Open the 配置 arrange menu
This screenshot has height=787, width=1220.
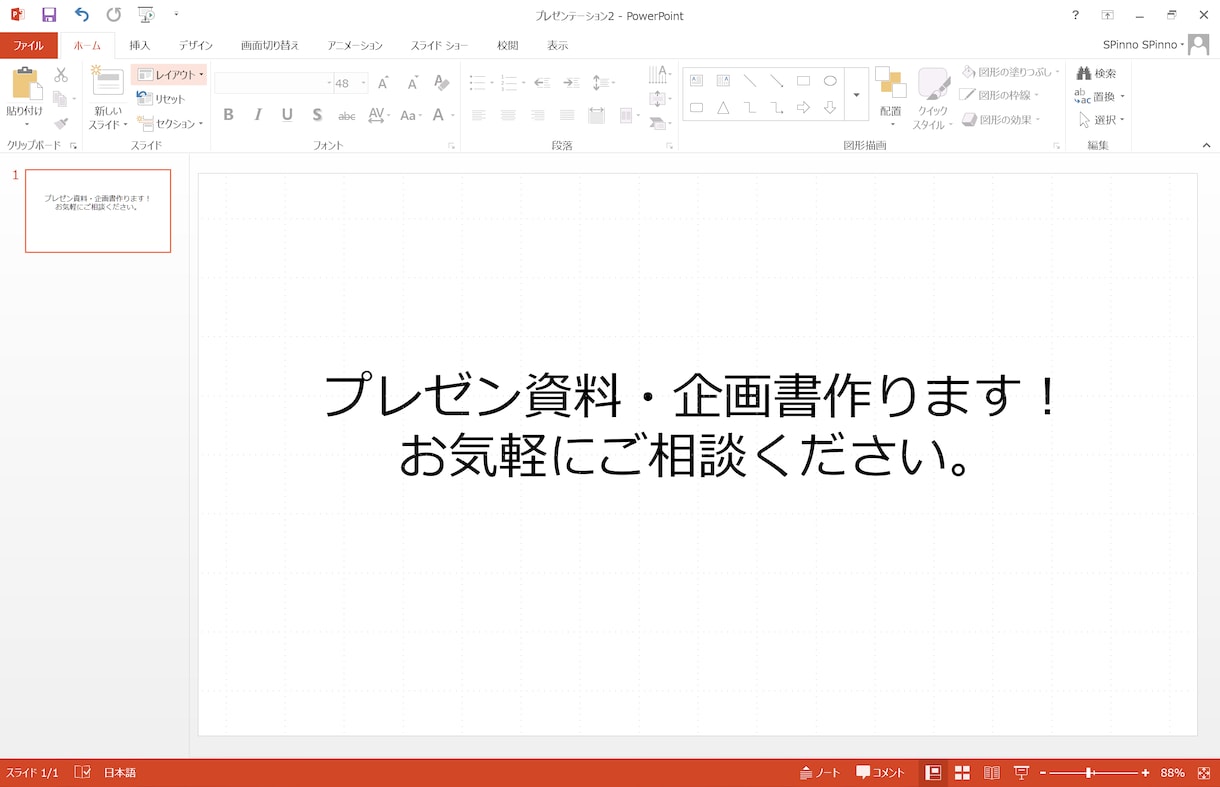[890, 98]
